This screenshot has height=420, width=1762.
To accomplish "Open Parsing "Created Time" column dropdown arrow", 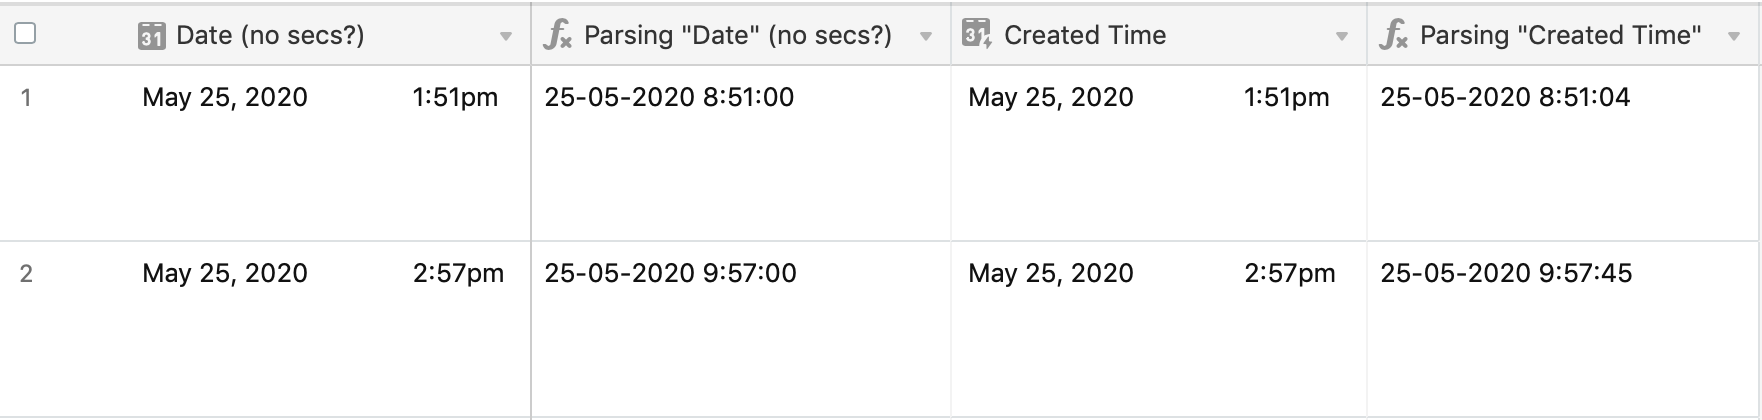I will tap(1734, 37).
